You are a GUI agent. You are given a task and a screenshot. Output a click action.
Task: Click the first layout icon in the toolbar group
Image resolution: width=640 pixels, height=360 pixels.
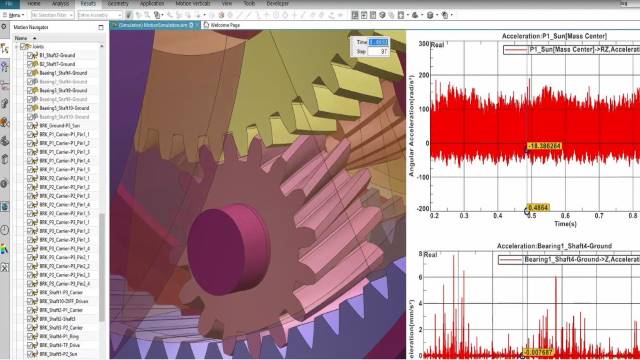tap(355, 15)
